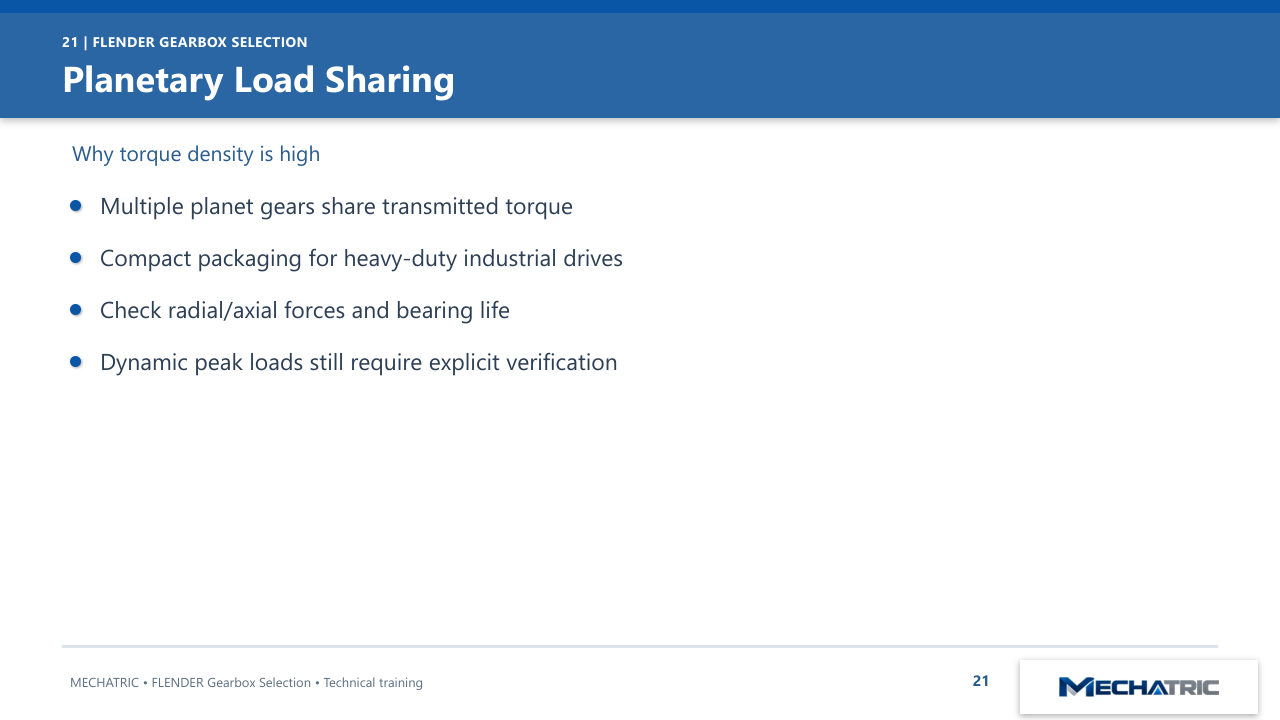Select bullet 'Compact packaging for heavy-duty industrial drives'
This screenshot has width=1280, height=720.
pos(361,259)
